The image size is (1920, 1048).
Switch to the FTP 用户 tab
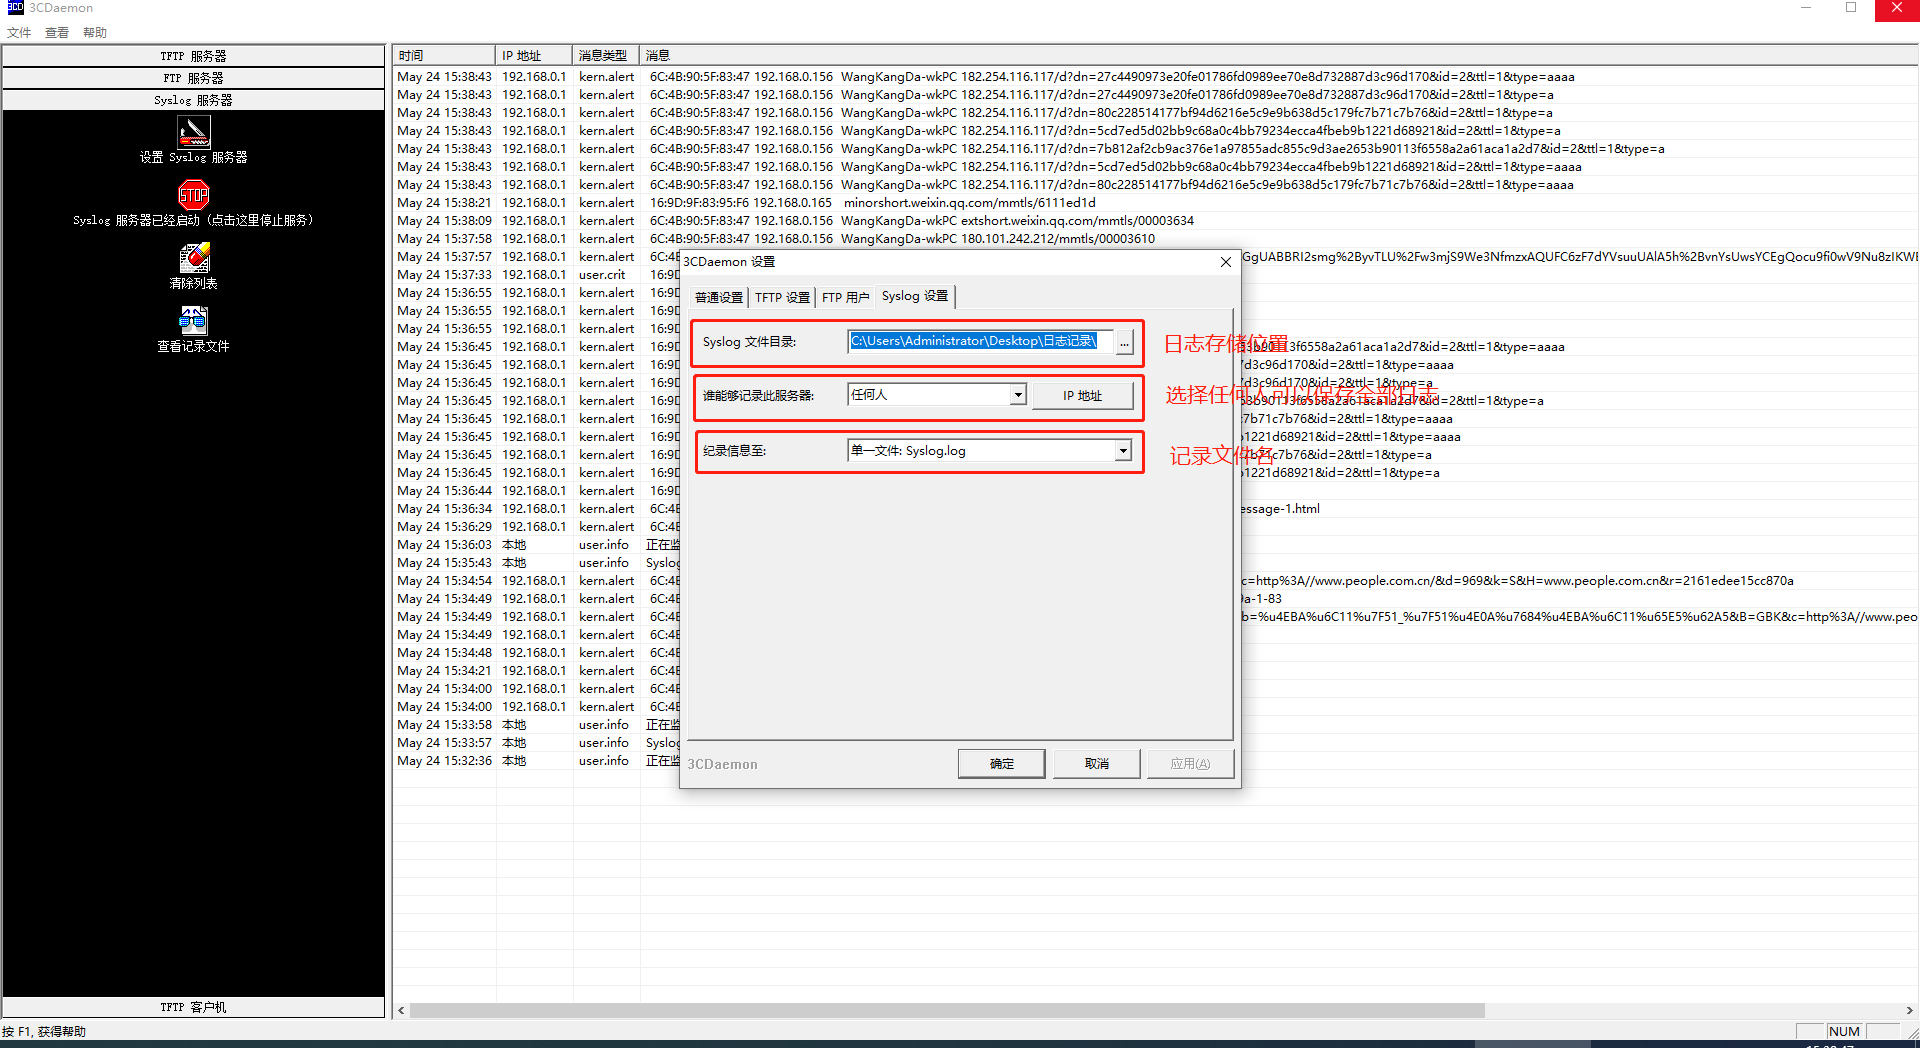pyautogui.click(x=846, y=298)
